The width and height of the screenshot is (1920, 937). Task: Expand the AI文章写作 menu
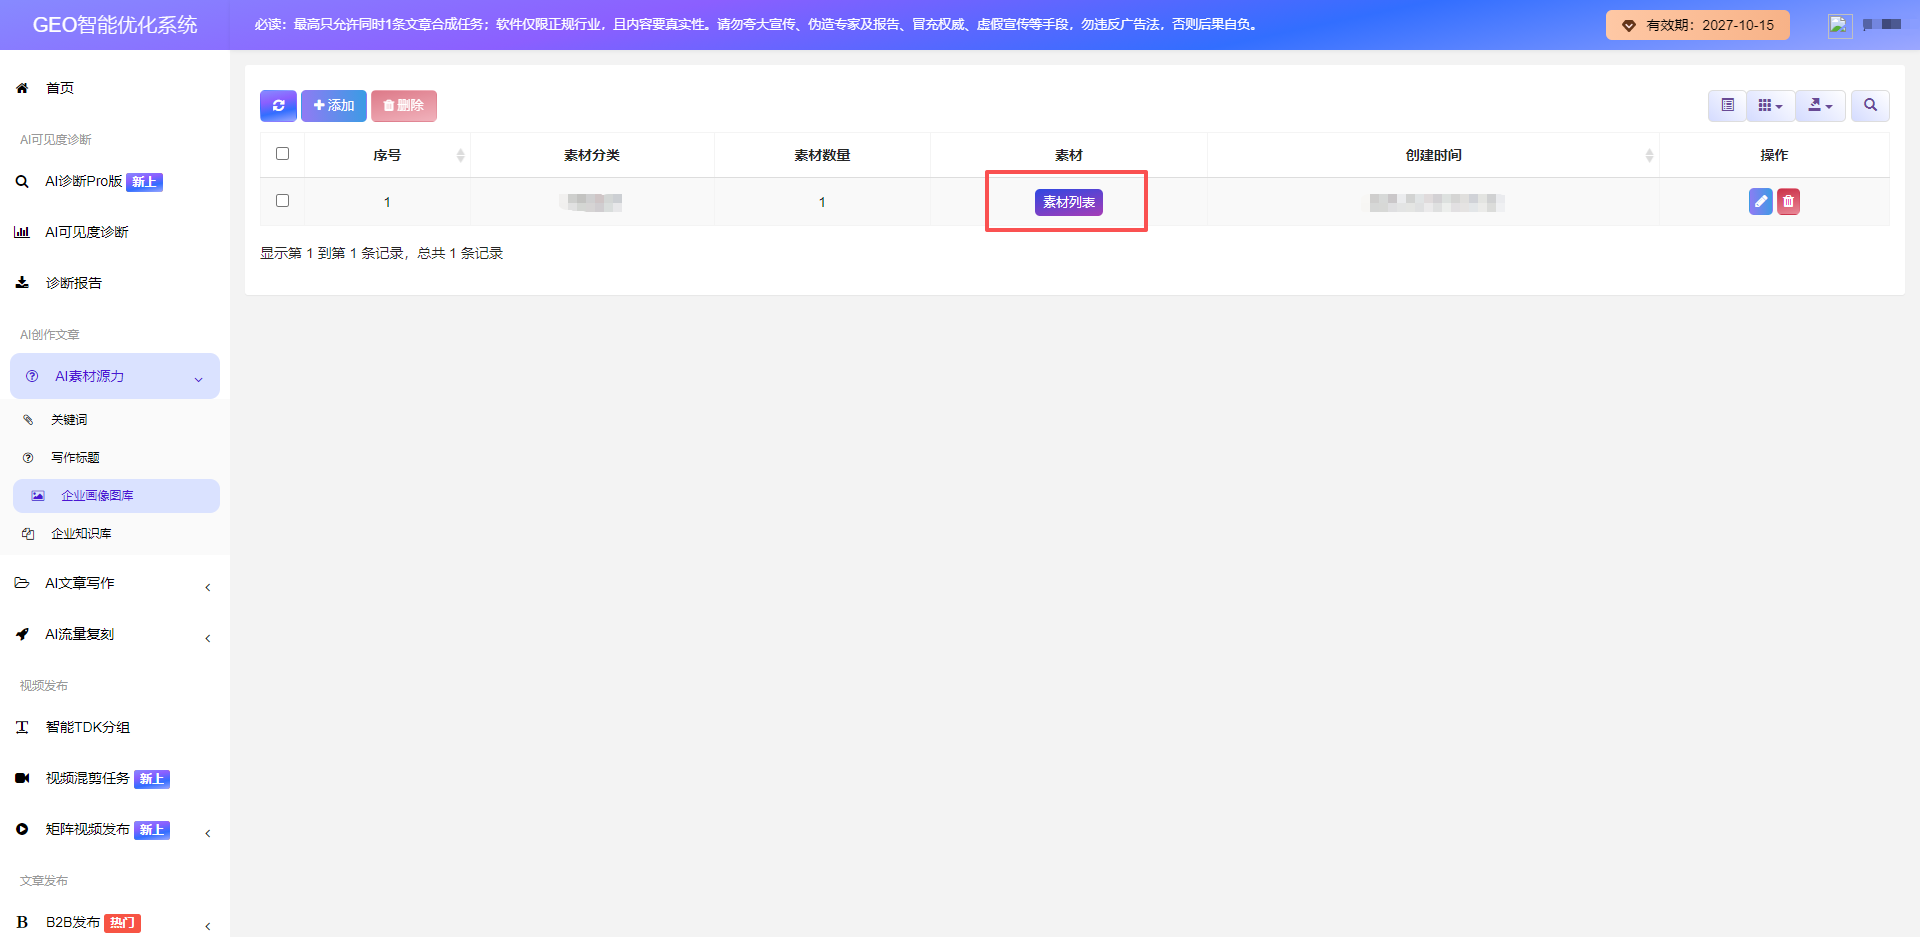click(x=115, y=583)
